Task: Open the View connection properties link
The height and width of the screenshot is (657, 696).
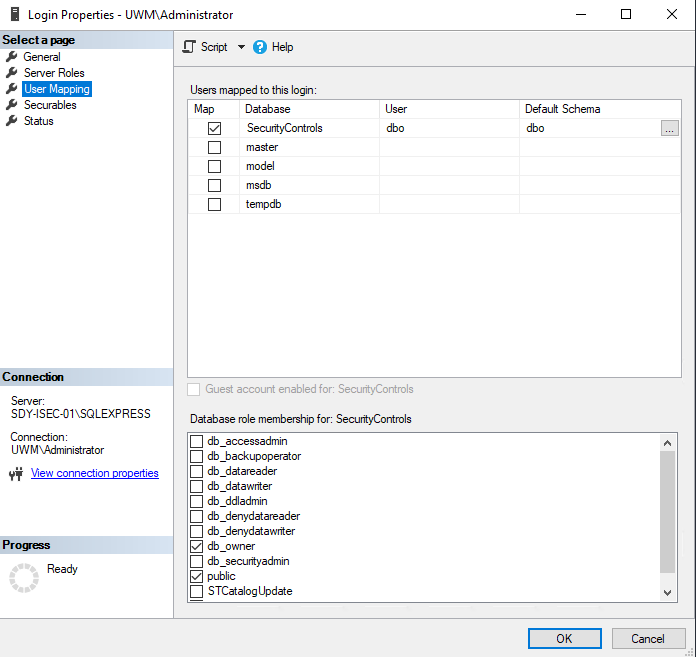Action: pyautogui.click(x=95, y=473)
